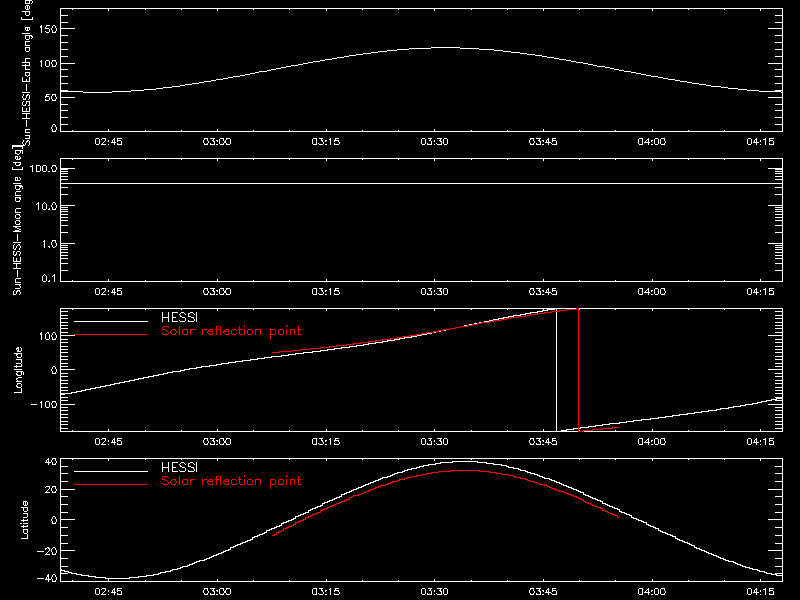
Task: Click the -100 tick on the Longitude axis
Action: pyautogui.click(x=44, y=405)
